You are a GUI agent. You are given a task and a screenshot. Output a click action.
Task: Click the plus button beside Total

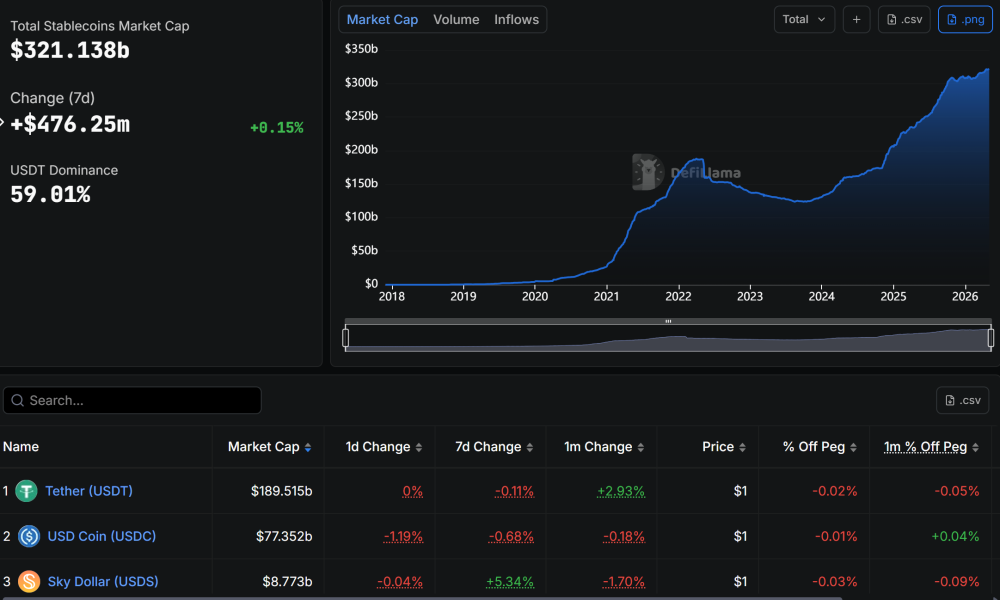[x=857, y=20]
